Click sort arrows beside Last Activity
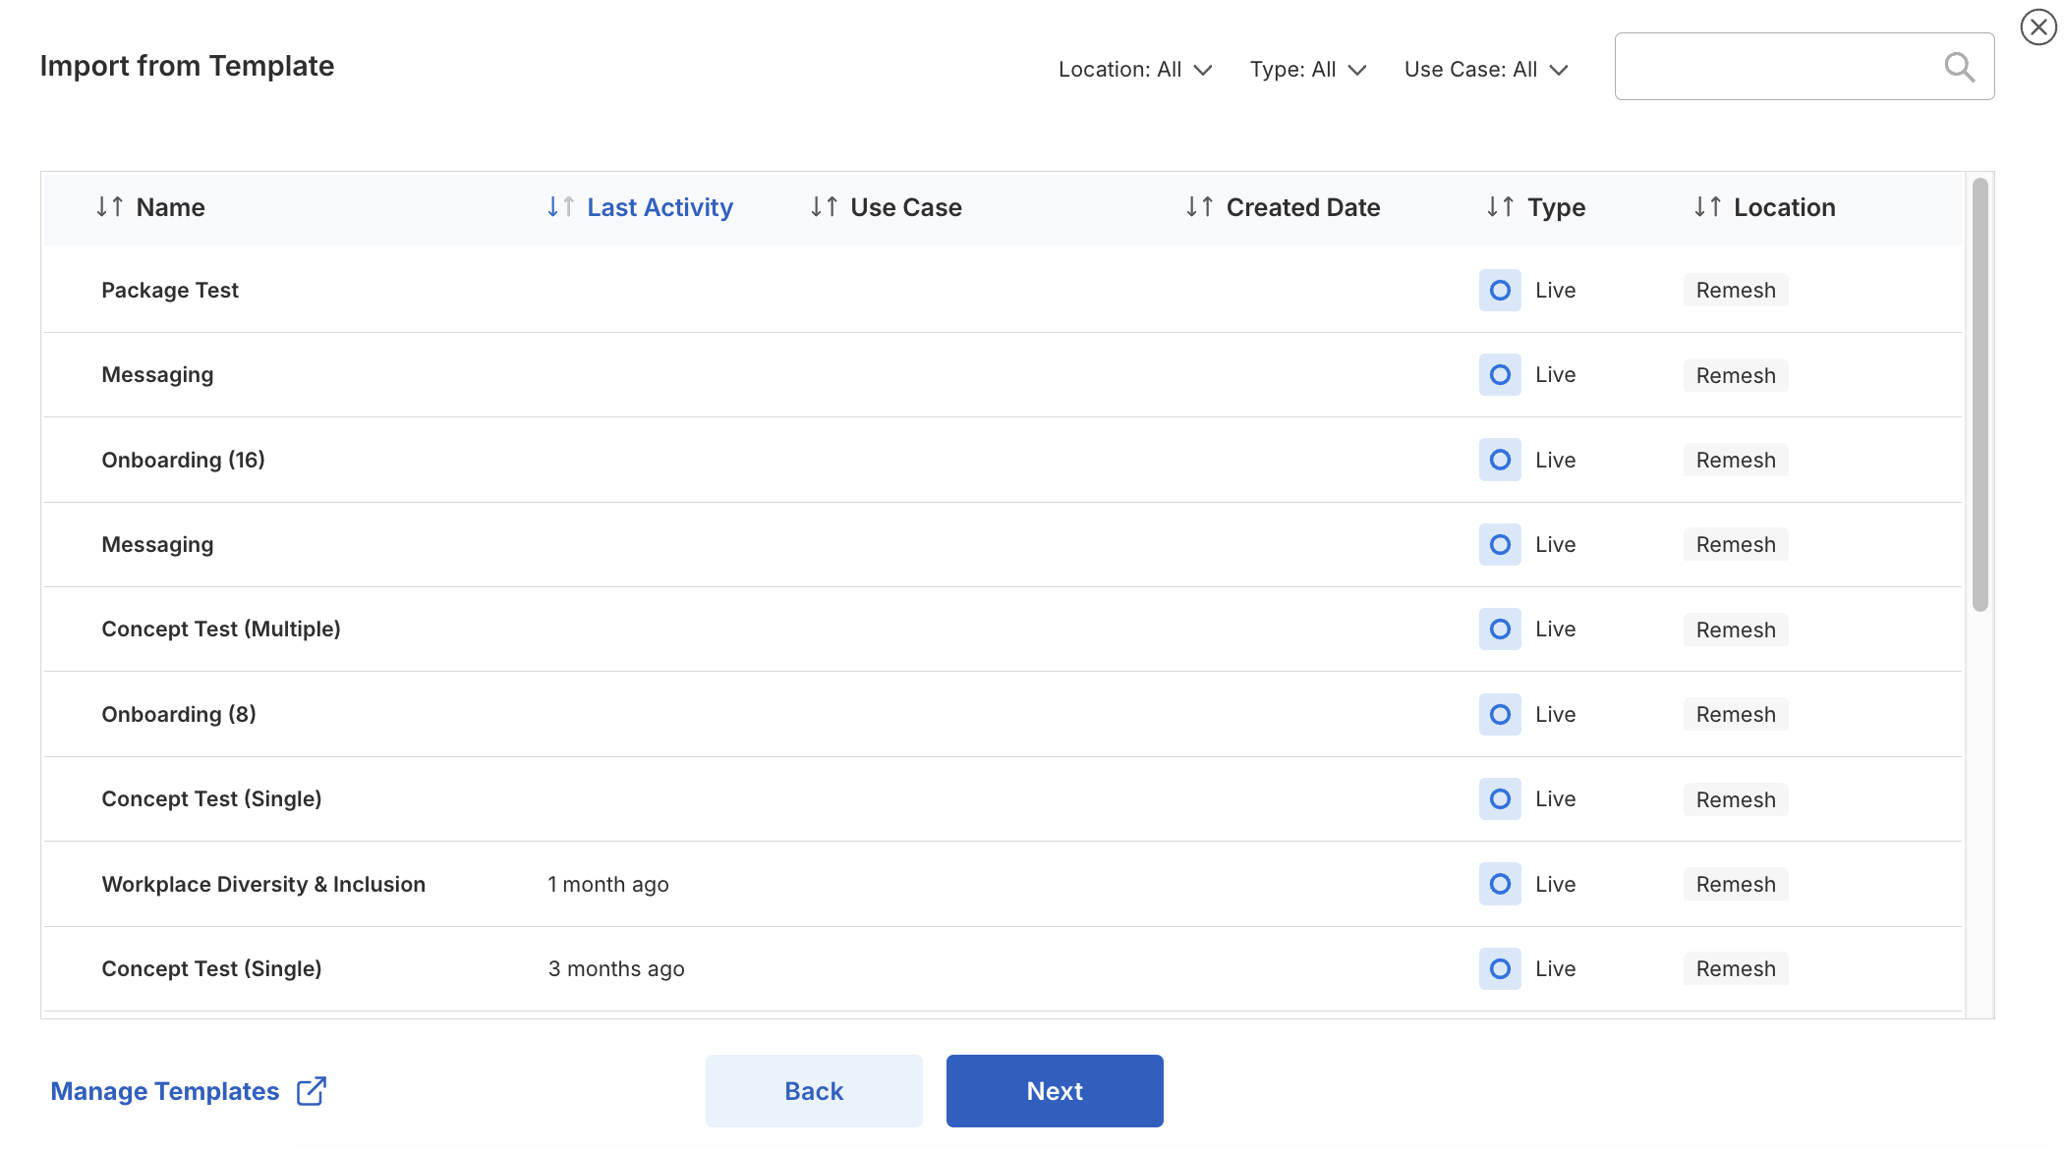 pos(560,207)
